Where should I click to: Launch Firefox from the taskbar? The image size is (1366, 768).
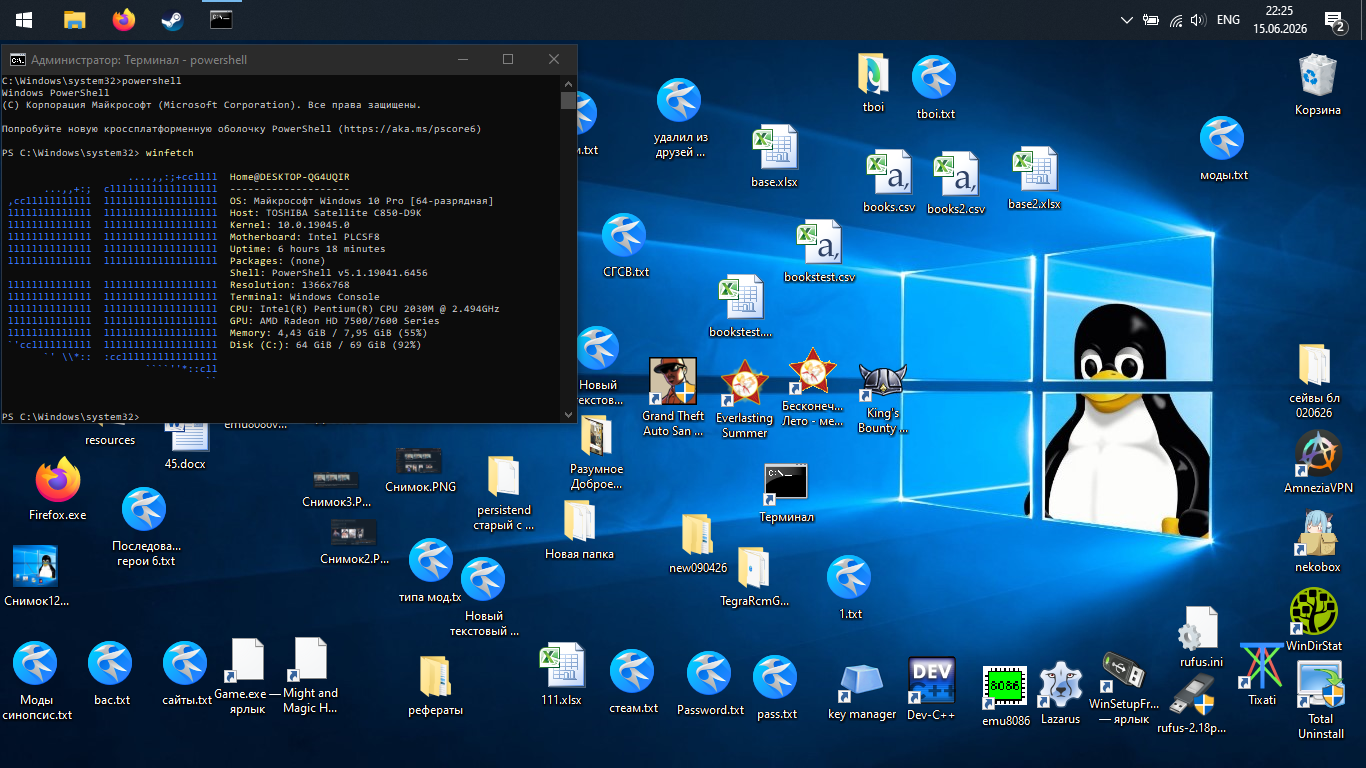tap(123, 19)
